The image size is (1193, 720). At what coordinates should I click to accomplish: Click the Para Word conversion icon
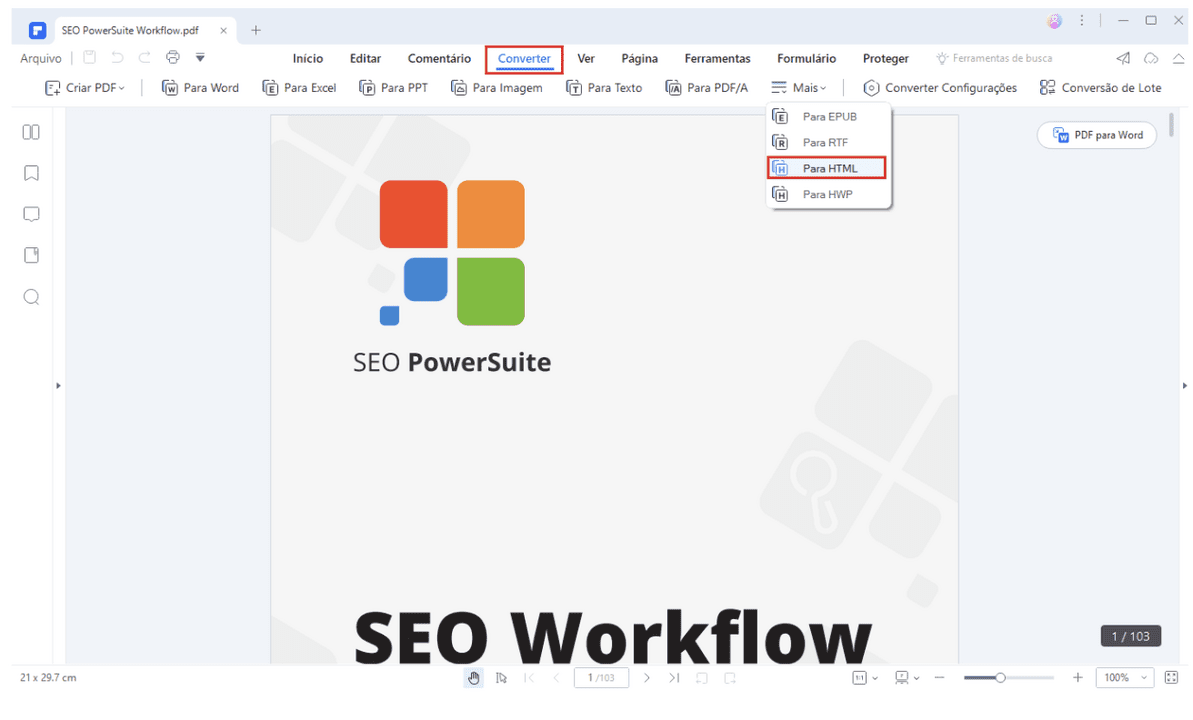170,88
